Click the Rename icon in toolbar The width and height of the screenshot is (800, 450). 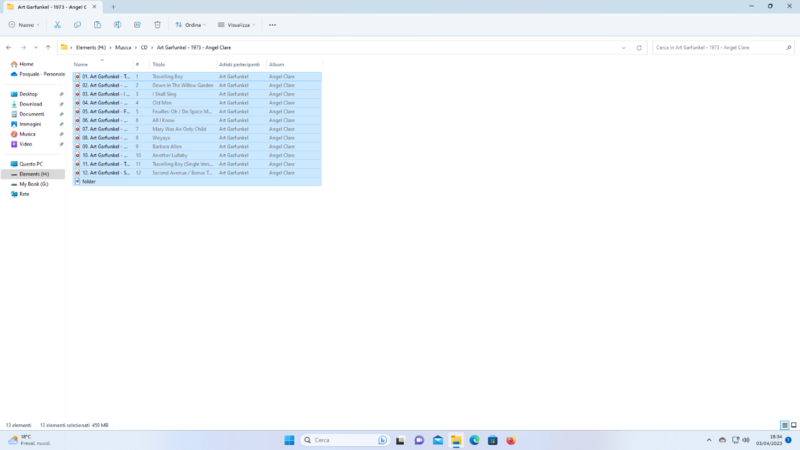(x=117, y=24)
